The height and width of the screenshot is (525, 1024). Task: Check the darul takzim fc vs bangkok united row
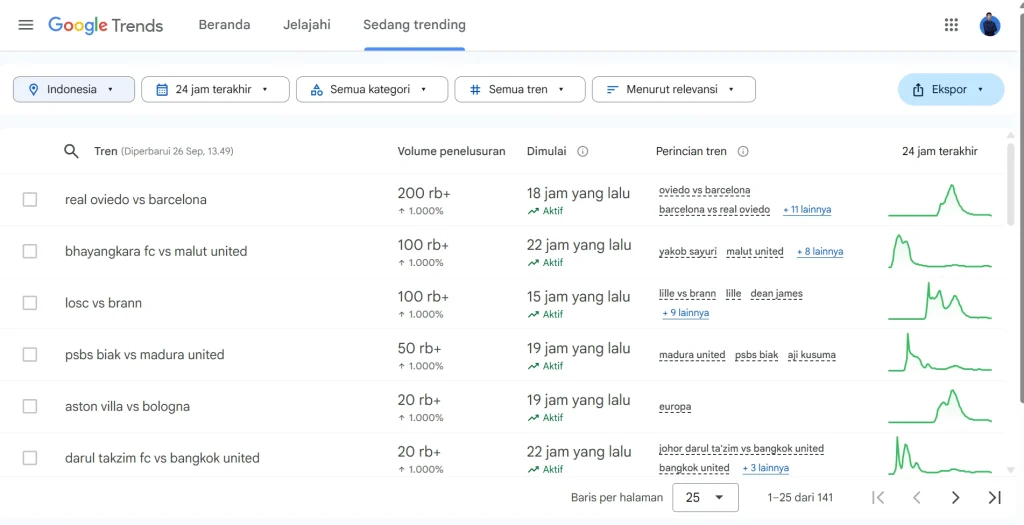coord(30,458)
